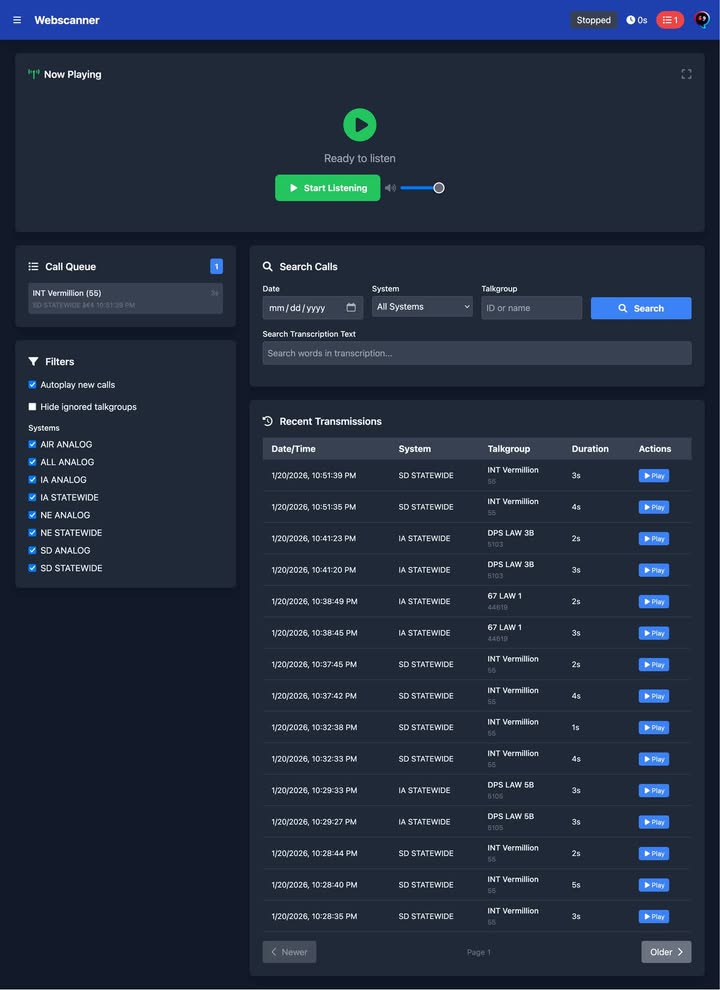Uncheck the IA ANALOG system
Viewport: 720px width, 990px height.
tap(32, 480)
